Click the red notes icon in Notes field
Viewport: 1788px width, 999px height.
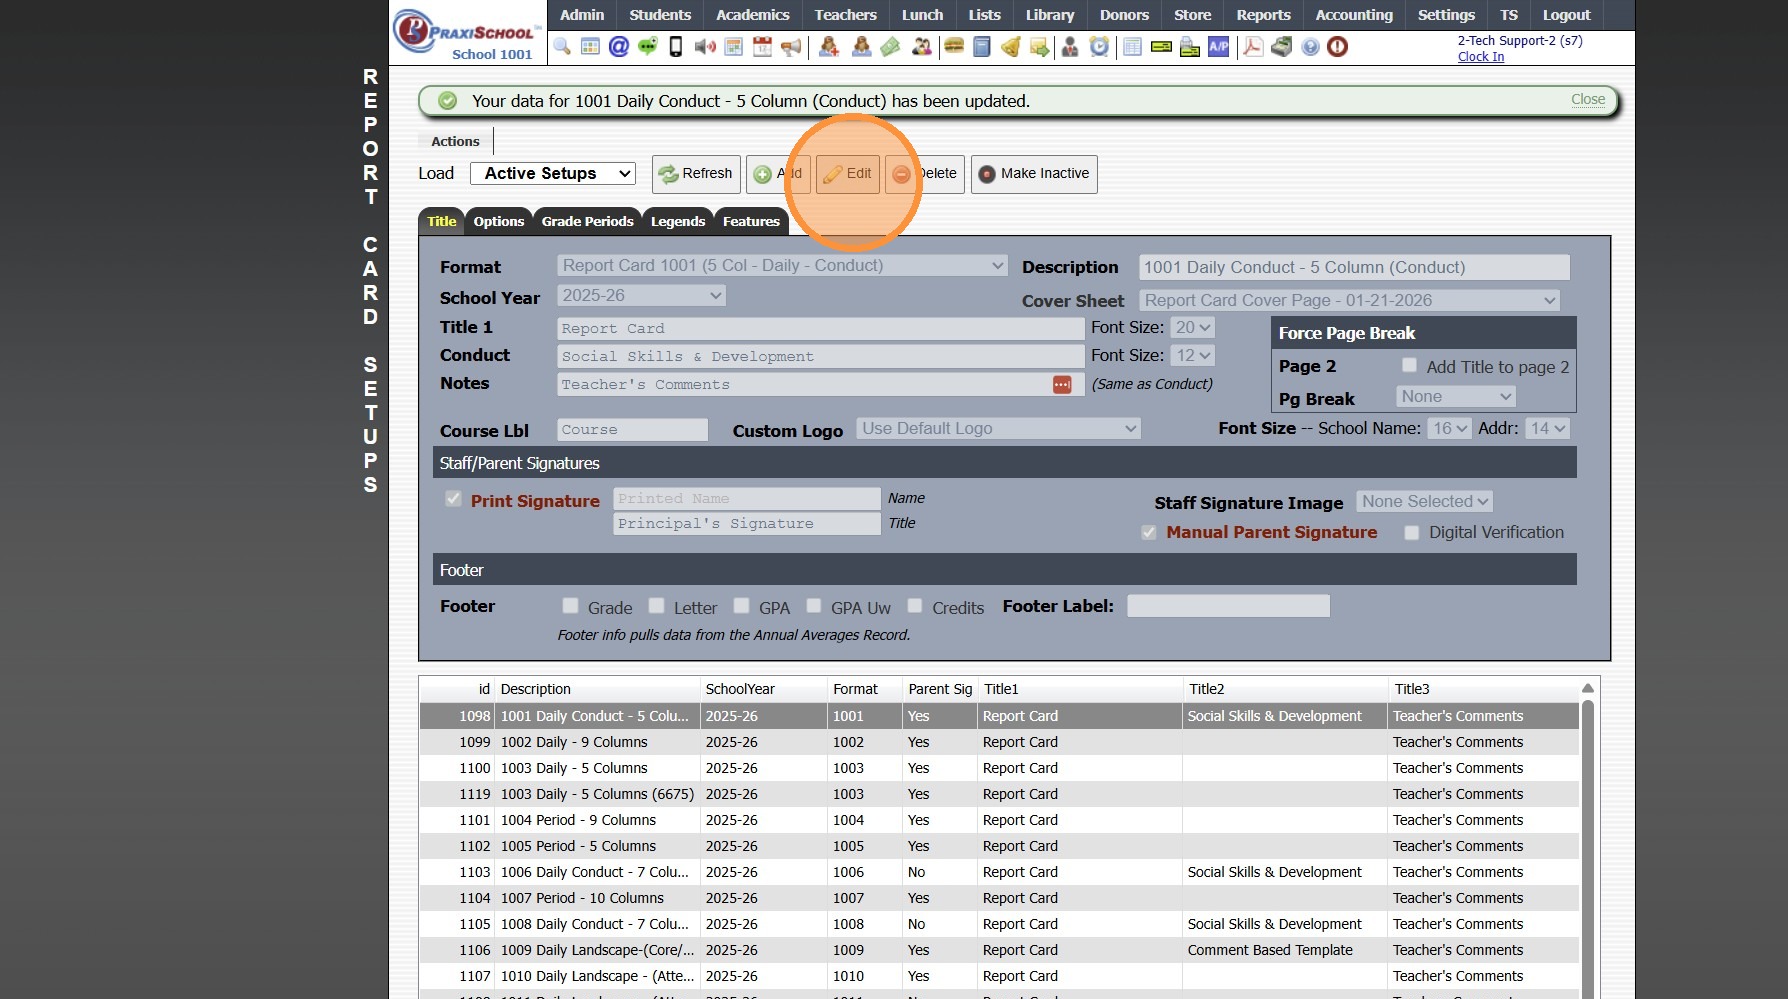[x=1062, y=385]
